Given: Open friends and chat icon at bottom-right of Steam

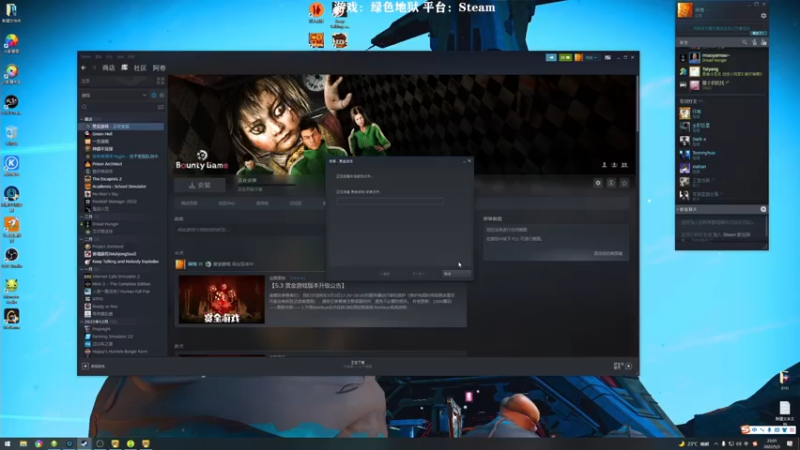Looking at the screenshot, I should [622, 366].
